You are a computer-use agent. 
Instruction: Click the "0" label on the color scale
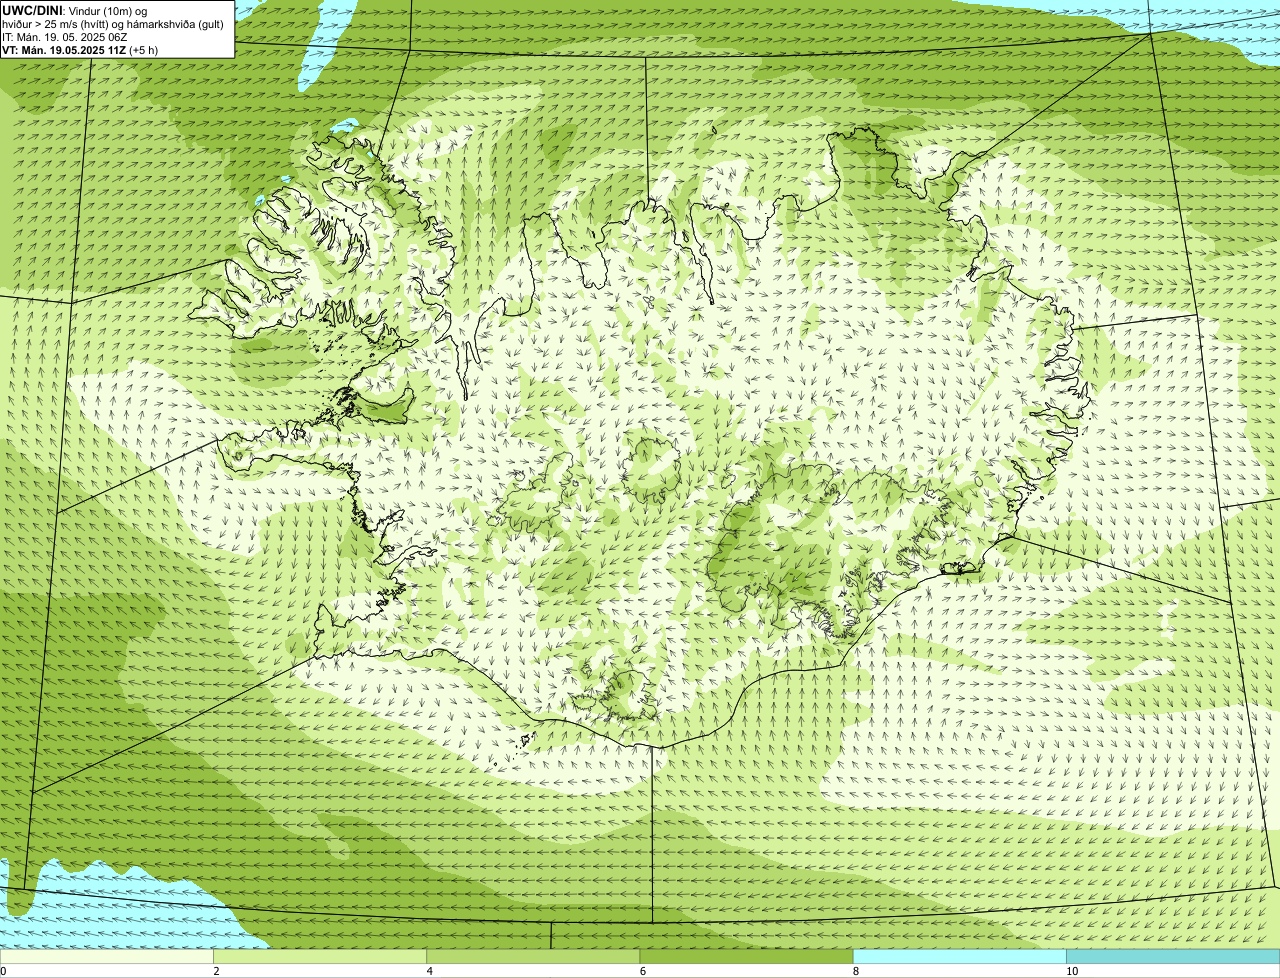click(3, 971)
